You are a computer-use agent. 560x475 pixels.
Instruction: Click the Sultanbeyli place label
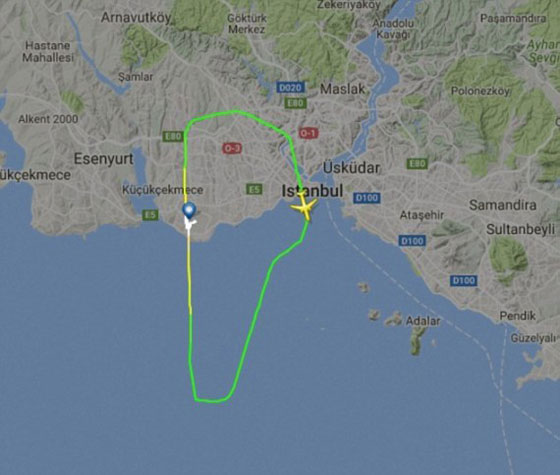[x=521, y=230]
